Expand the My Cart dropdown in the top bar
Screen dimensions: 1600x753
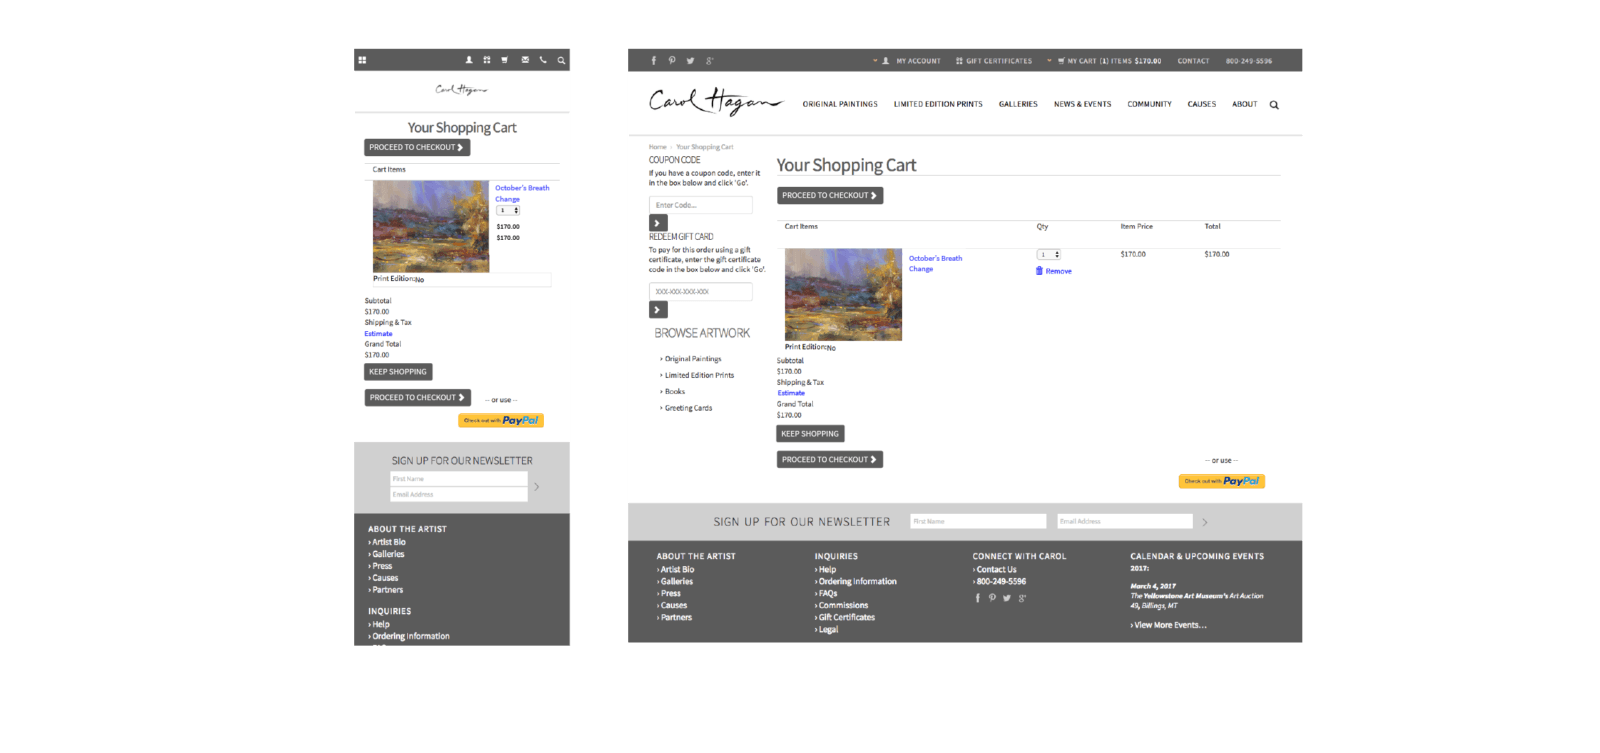point(1049,61)
